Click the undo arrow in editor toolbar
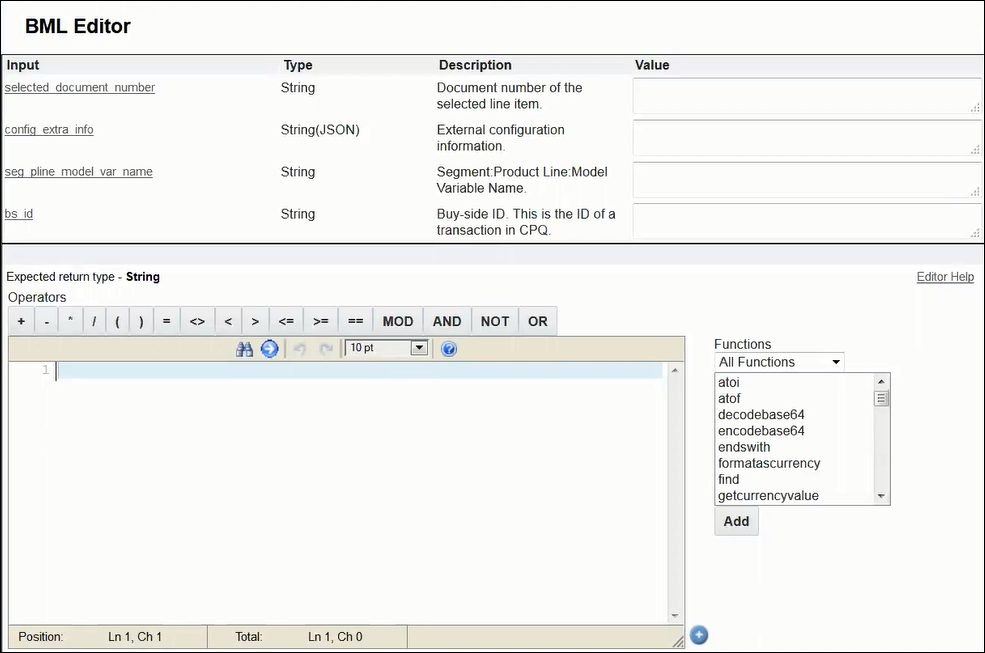Viewport: 985px width, 653px height. (299, 349)
